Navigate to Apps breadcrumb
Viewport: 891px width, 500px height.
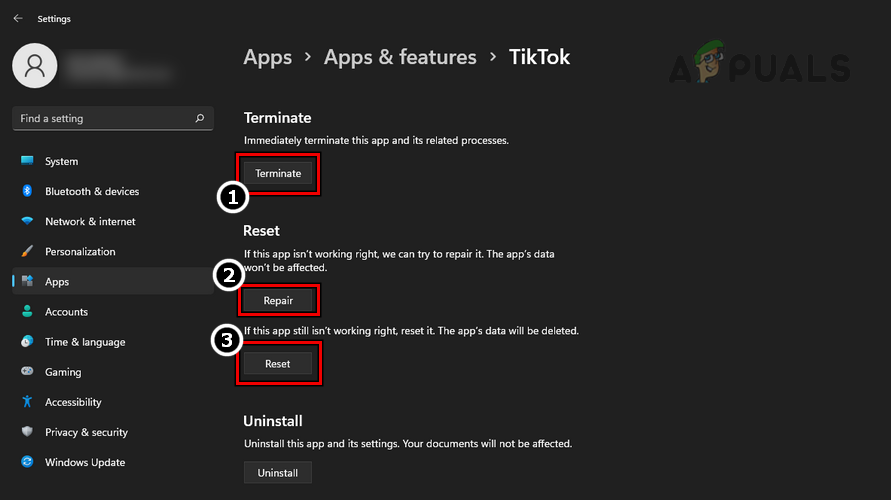268,57
